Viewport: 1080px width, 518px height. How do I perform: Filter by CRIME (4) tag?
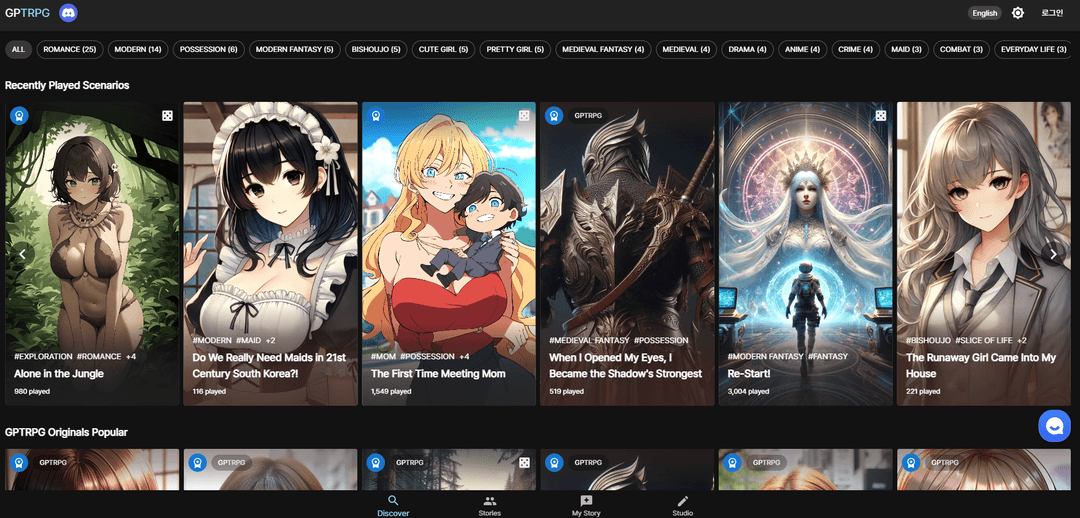(x=855, y=50)
